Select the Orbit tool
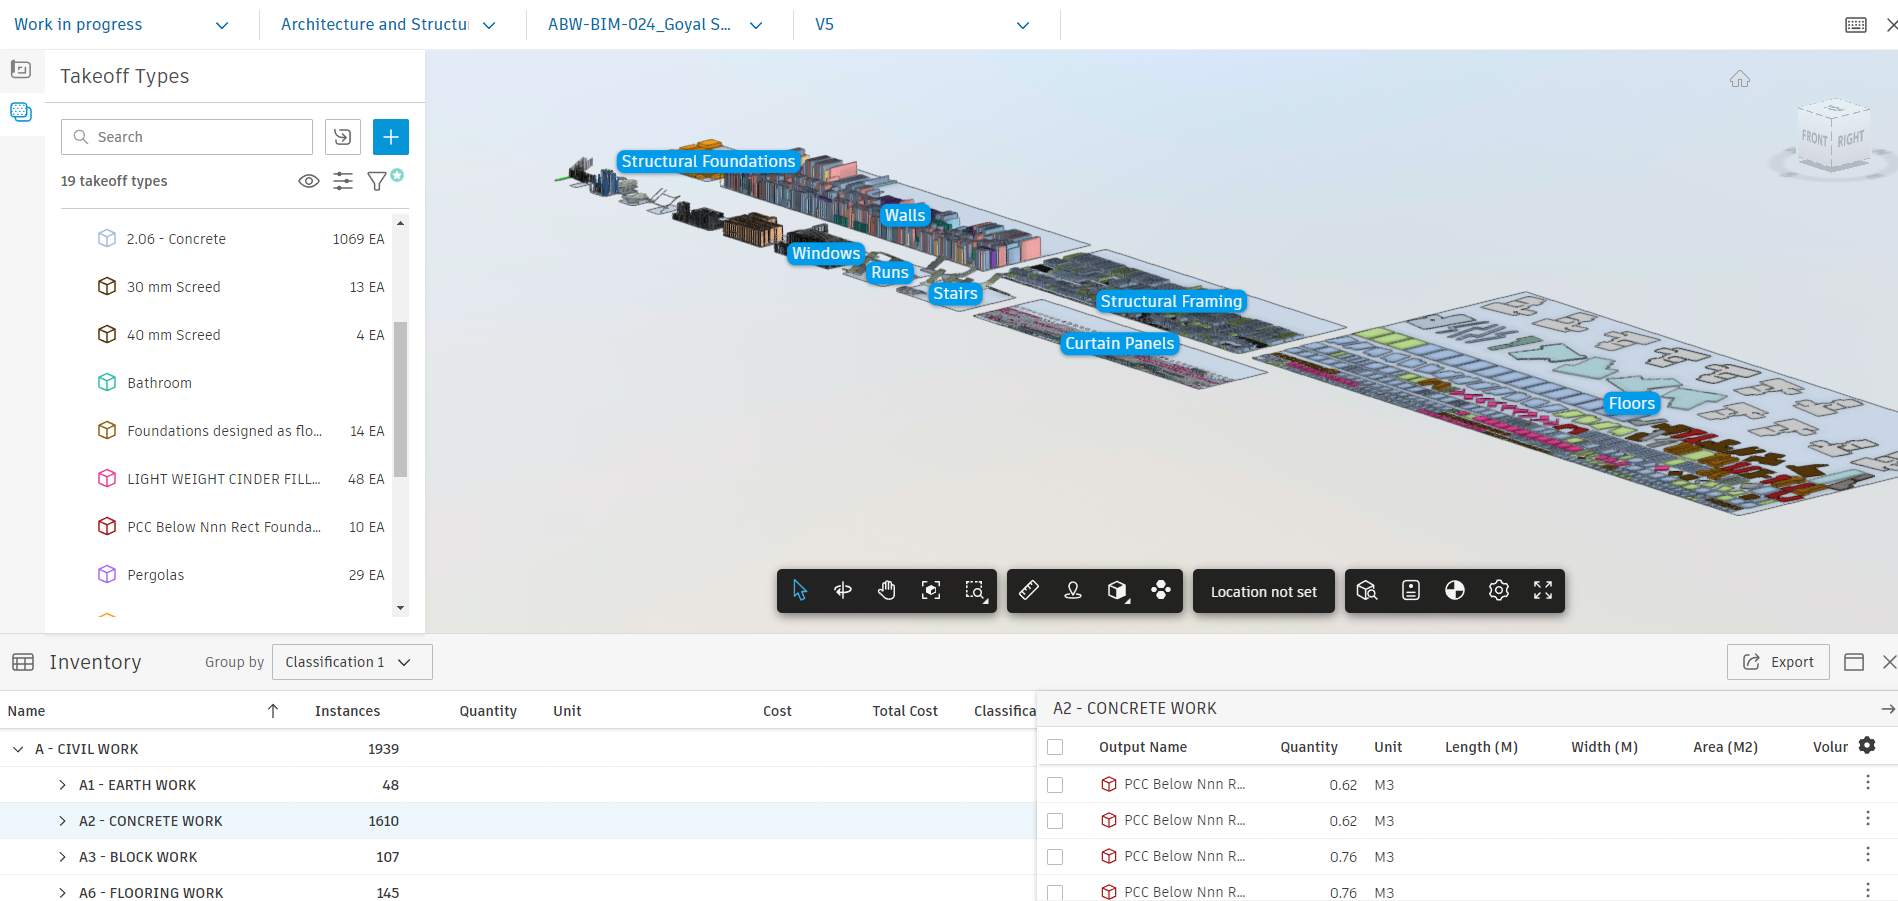This screenshot has height=901, width=1898. coord(843,591)
